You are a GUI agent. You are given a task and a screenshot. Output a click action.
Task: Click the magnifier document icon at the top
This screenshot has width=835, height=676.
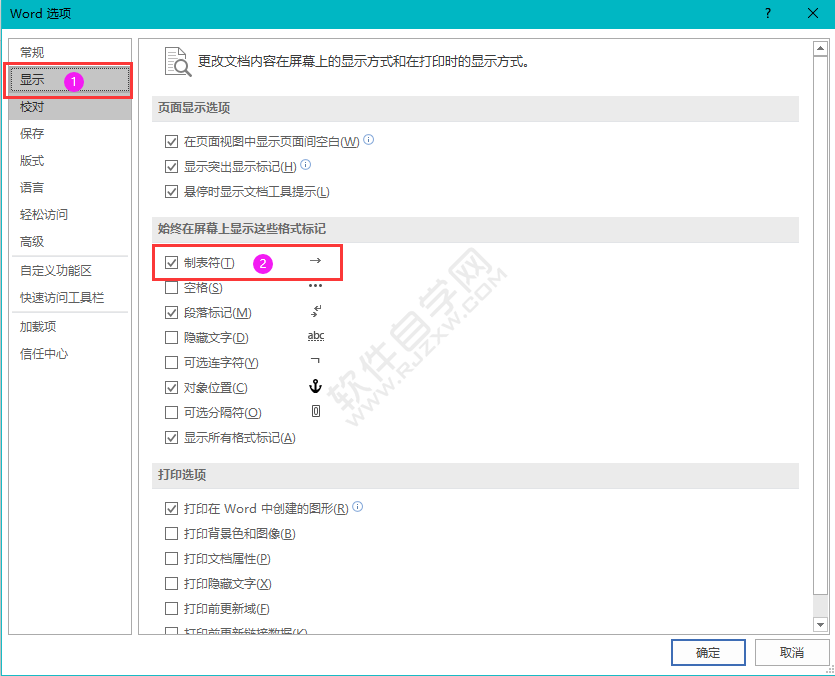pyautogui.click(x=175, y=60)
